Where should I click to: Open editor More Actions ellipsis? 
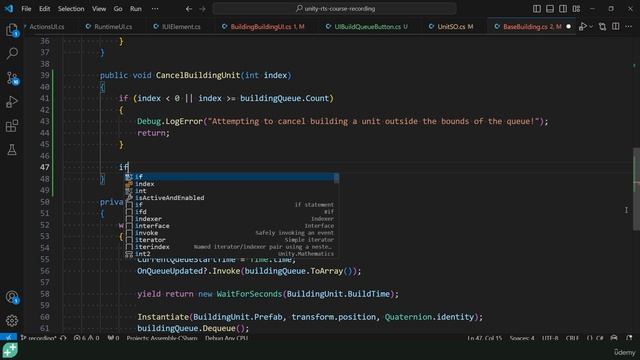pos(629,27)
